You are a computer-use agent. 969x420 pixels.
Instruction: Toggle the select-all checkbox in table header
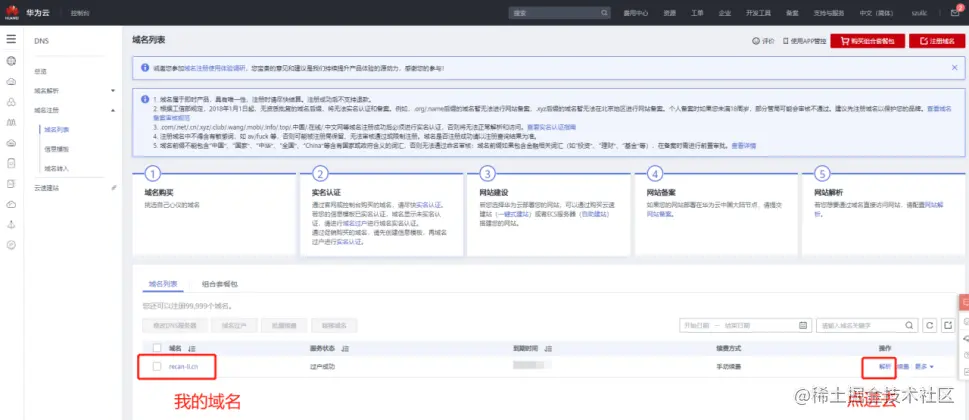(x=157, y=349)
